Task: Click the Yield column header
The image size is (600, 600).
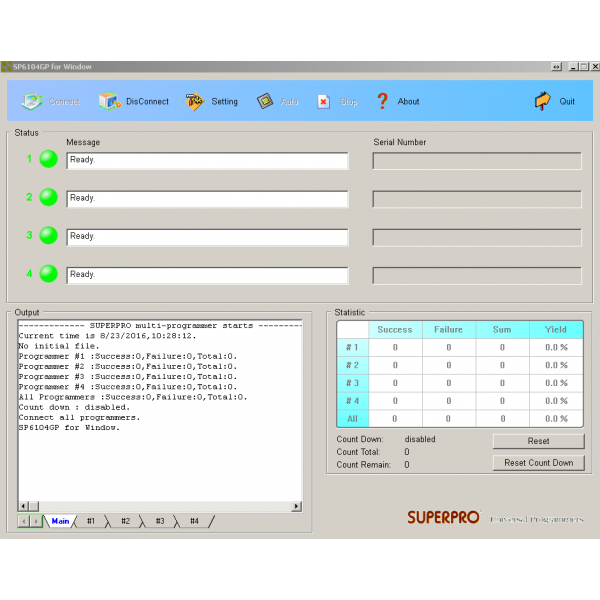Action: (x=555, y=329)
